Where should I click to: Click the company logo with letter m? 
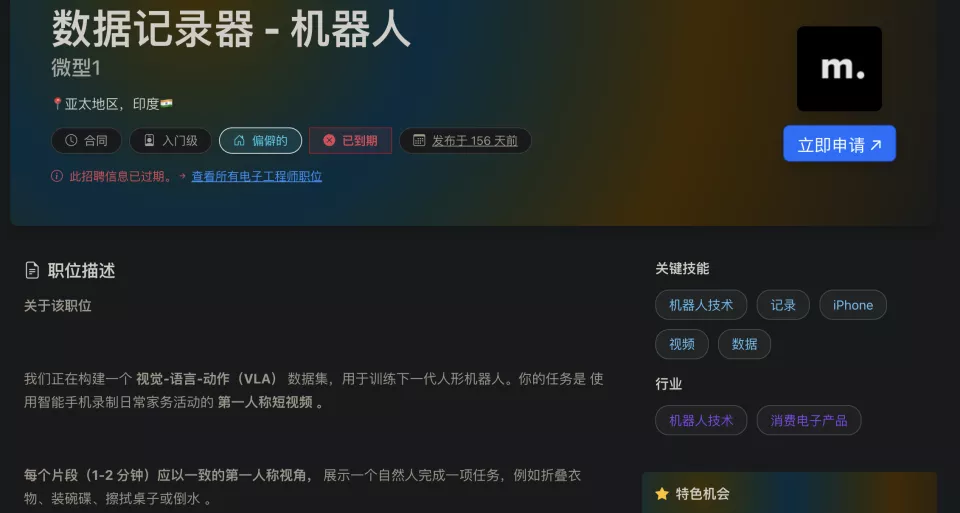pyautogui.click(x=839, y=69)
